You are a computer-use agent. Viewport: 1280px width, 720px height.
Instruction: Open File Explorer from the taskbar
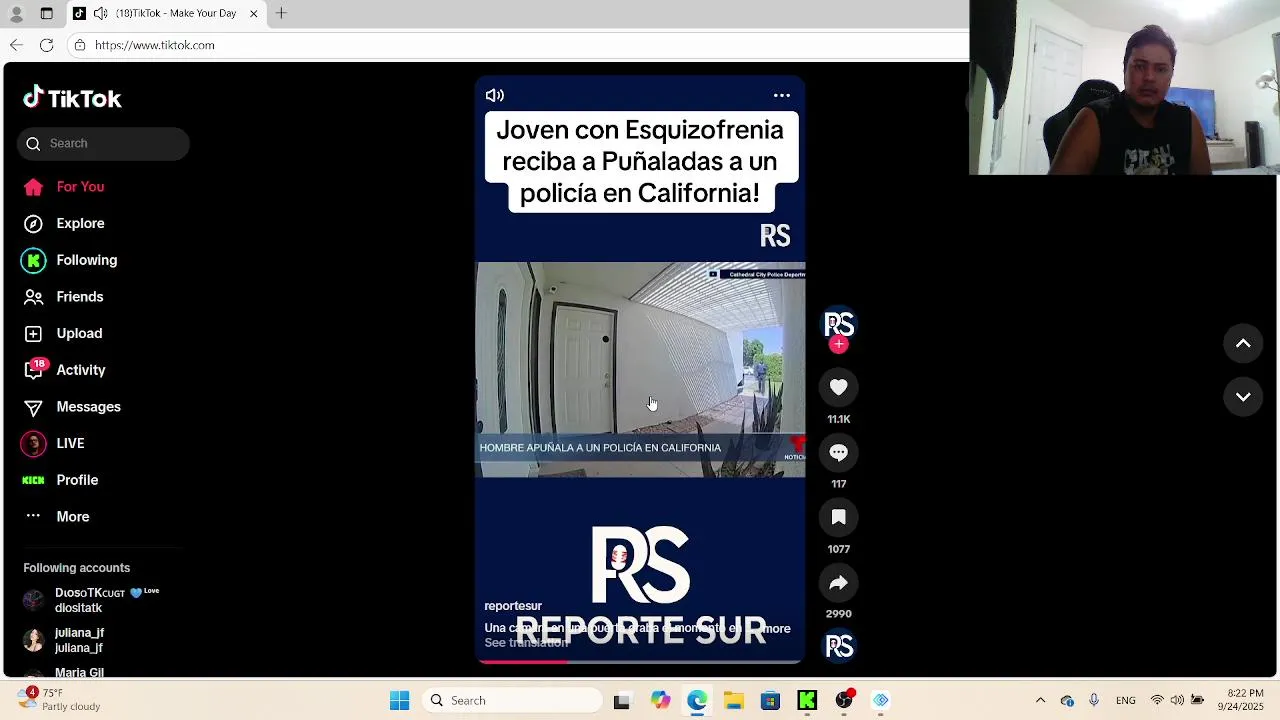734,701
